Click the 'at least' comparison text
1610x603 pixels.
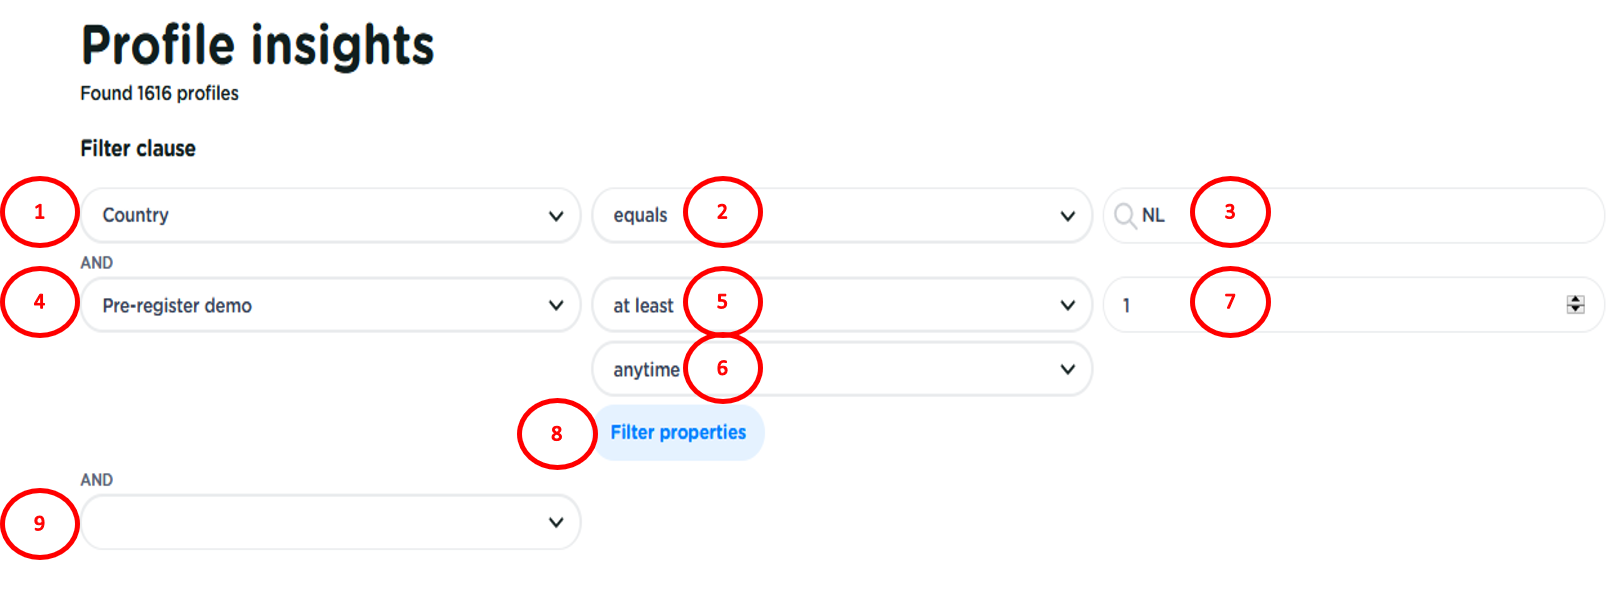coord(643,306)
